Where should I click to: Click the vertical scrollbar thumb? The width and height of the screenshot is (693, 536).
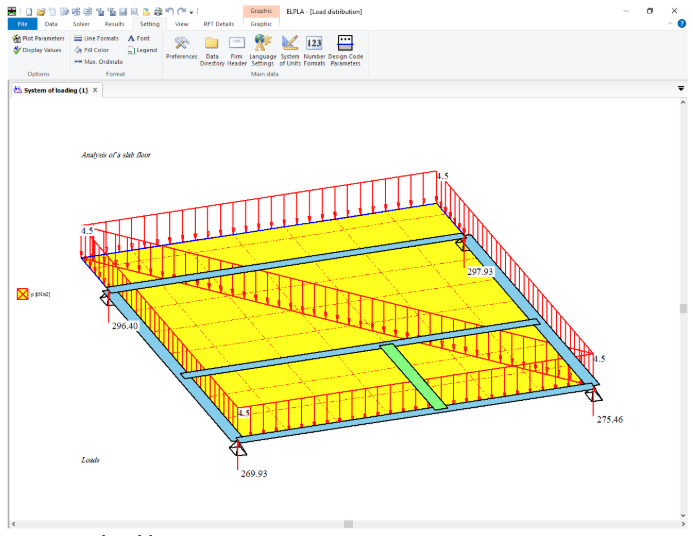pos(683,308)
